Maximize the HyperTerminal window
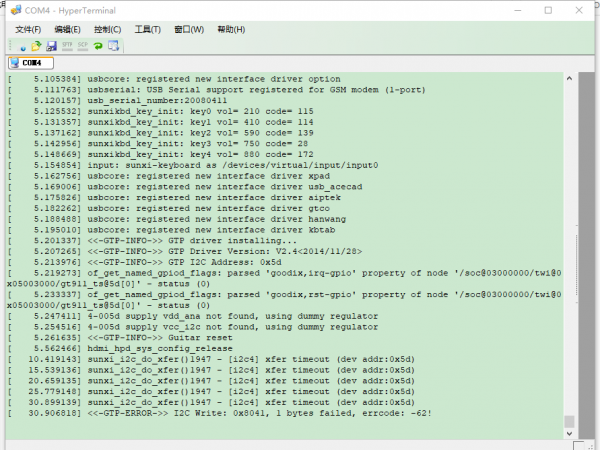This screenshot has width=600, height=450. [x=548, y=10]
